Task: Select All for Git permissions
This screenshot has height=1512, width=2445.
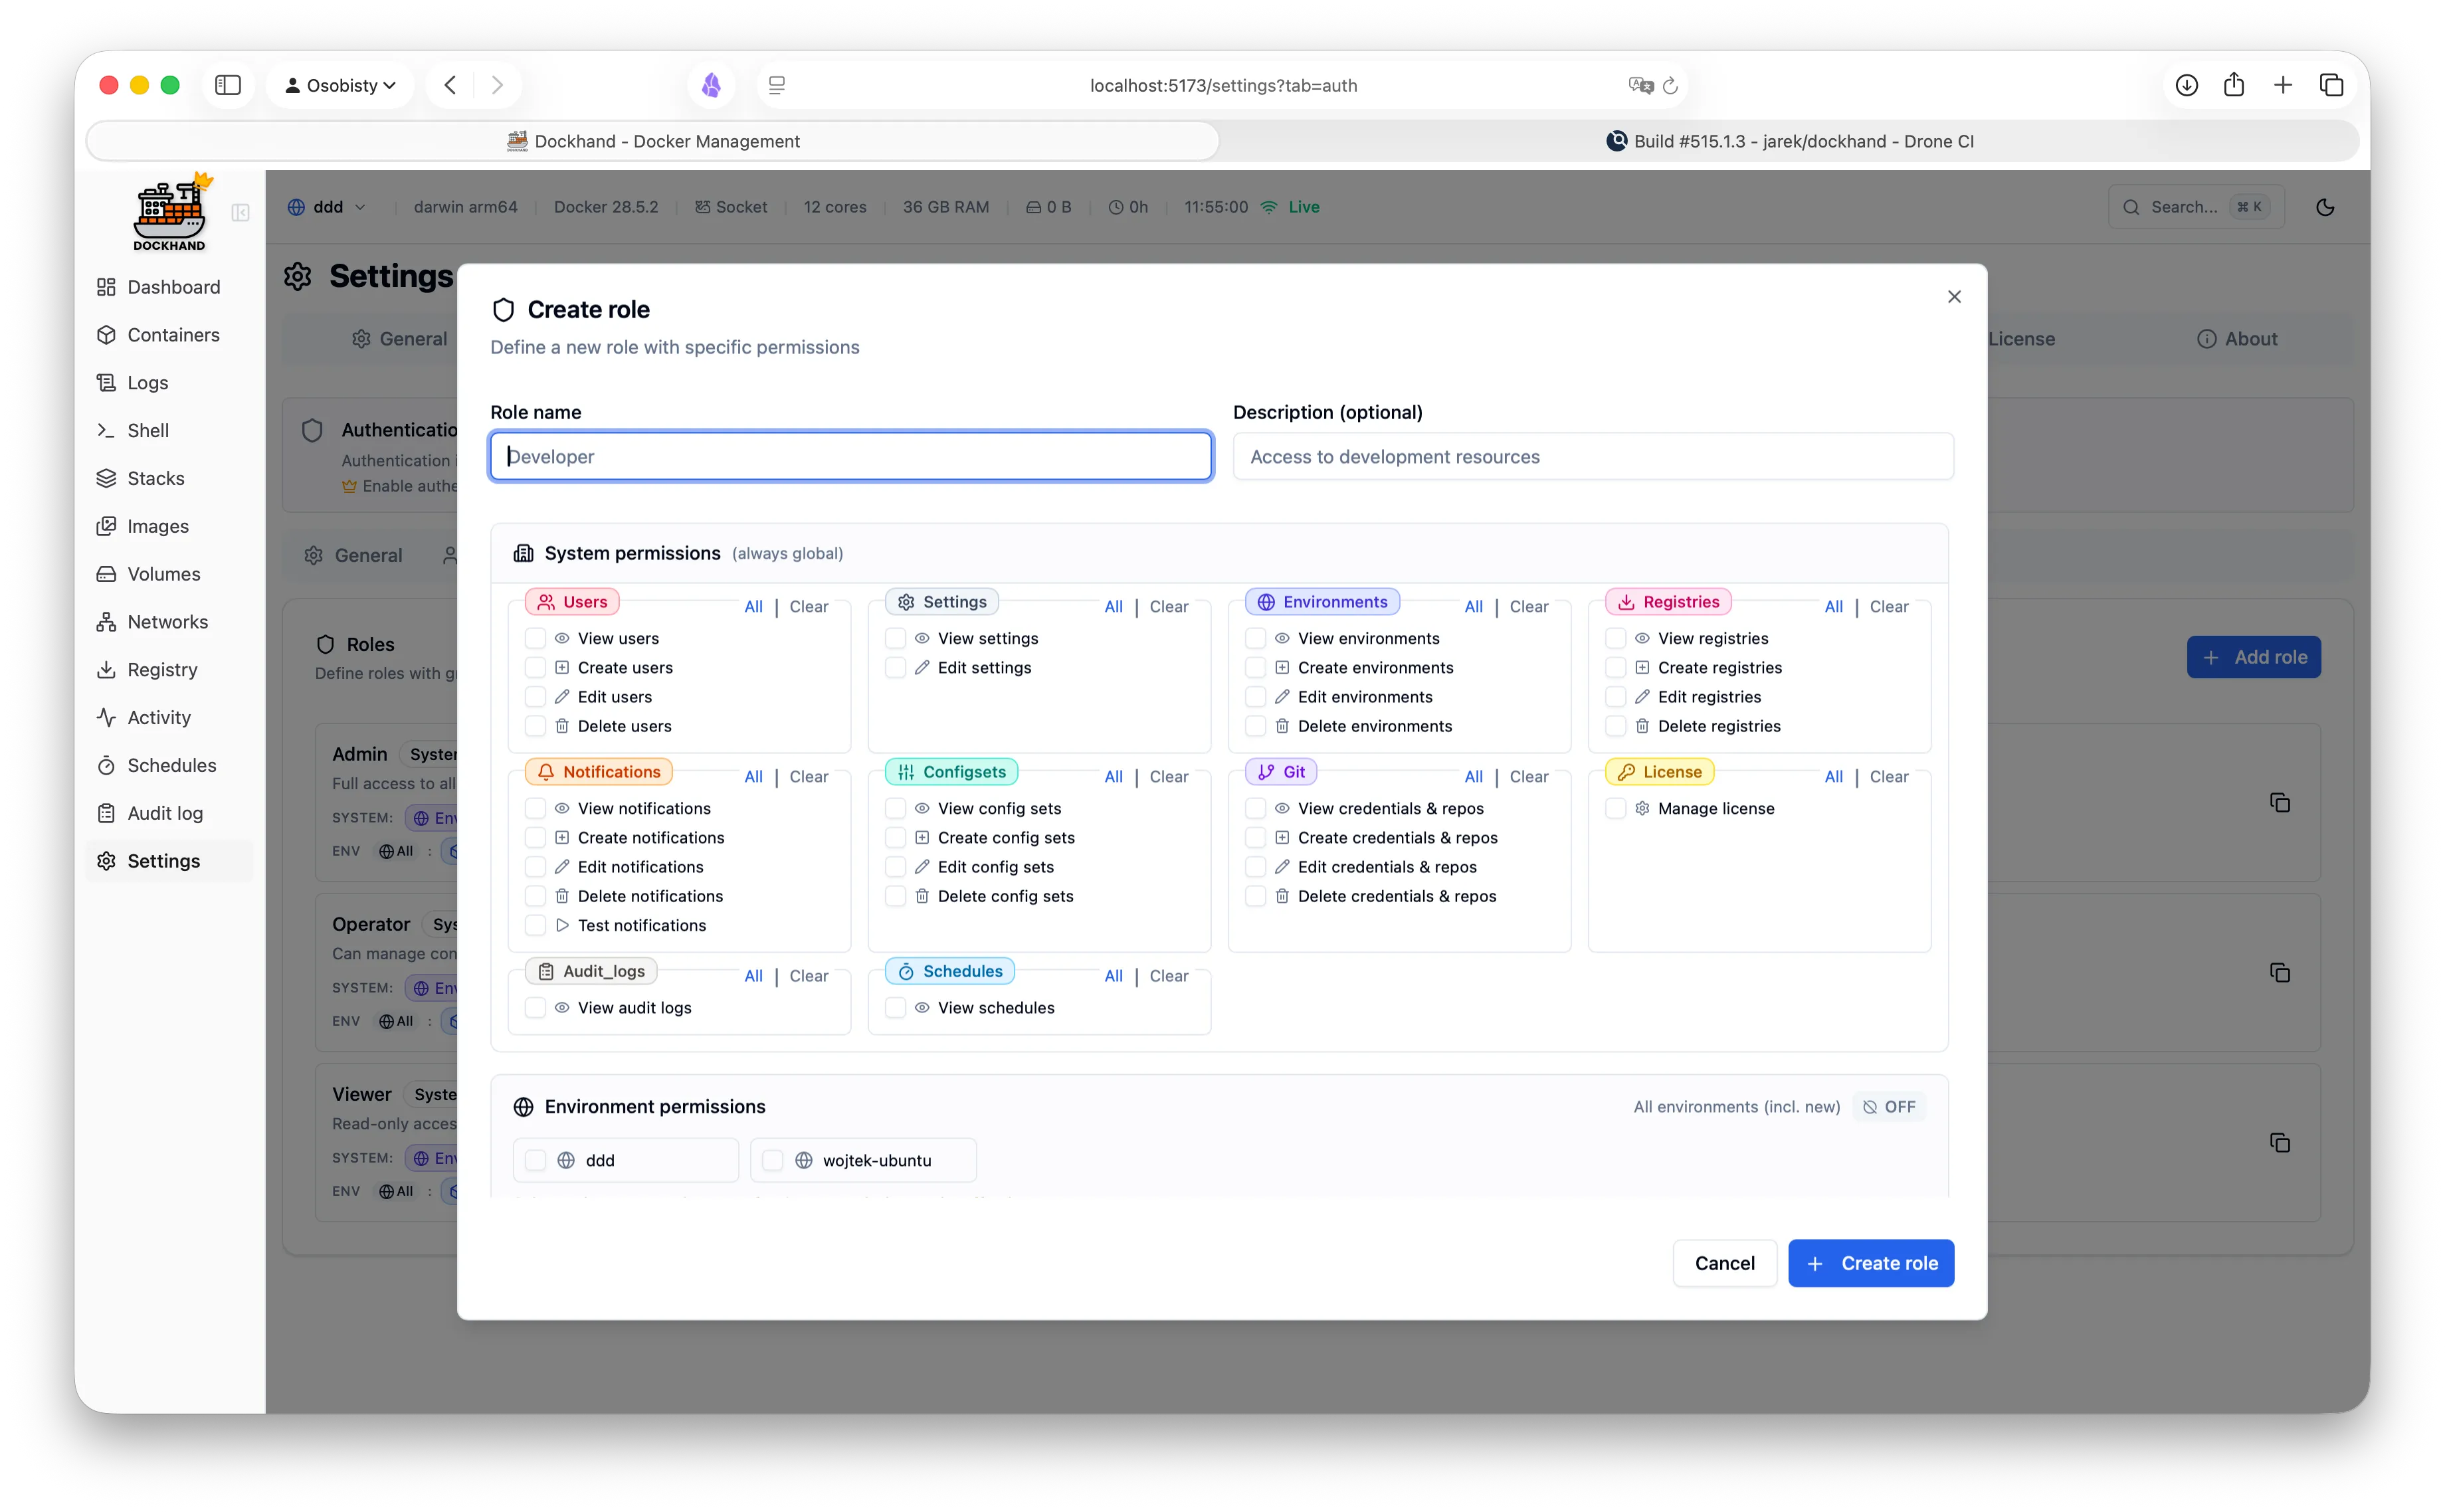Action: 1473,777
